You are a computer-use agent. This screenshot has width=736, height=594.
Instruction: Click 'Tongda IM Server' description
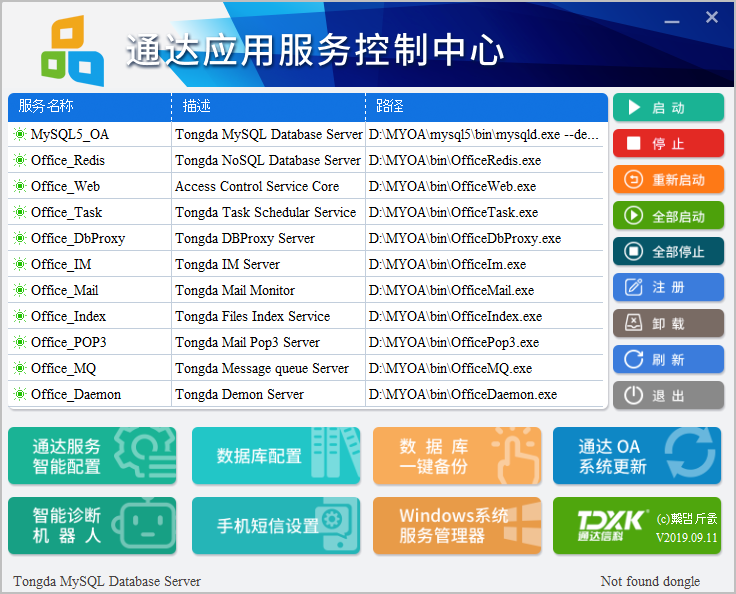(x=228, y=264)
